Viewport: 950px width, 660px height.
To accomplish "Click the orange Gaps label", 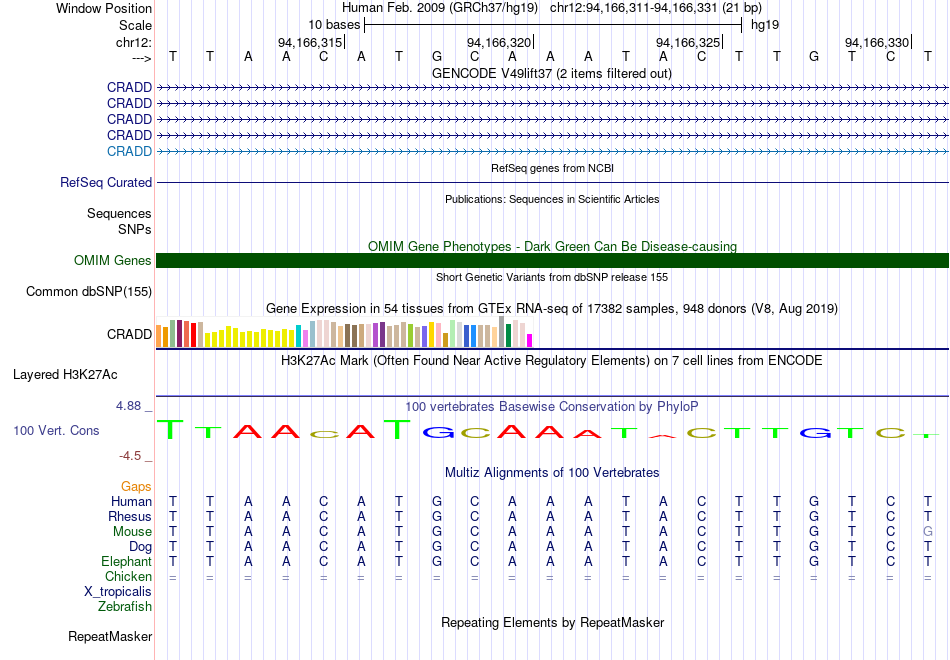I will (x=136, y=487).
